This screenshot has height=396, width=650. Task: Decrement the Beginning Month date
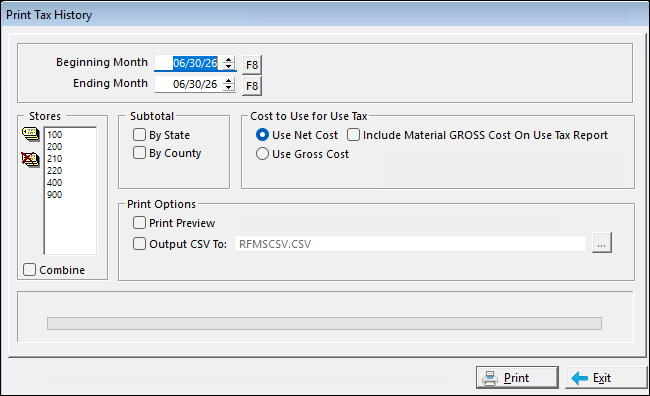click(228, 66)
